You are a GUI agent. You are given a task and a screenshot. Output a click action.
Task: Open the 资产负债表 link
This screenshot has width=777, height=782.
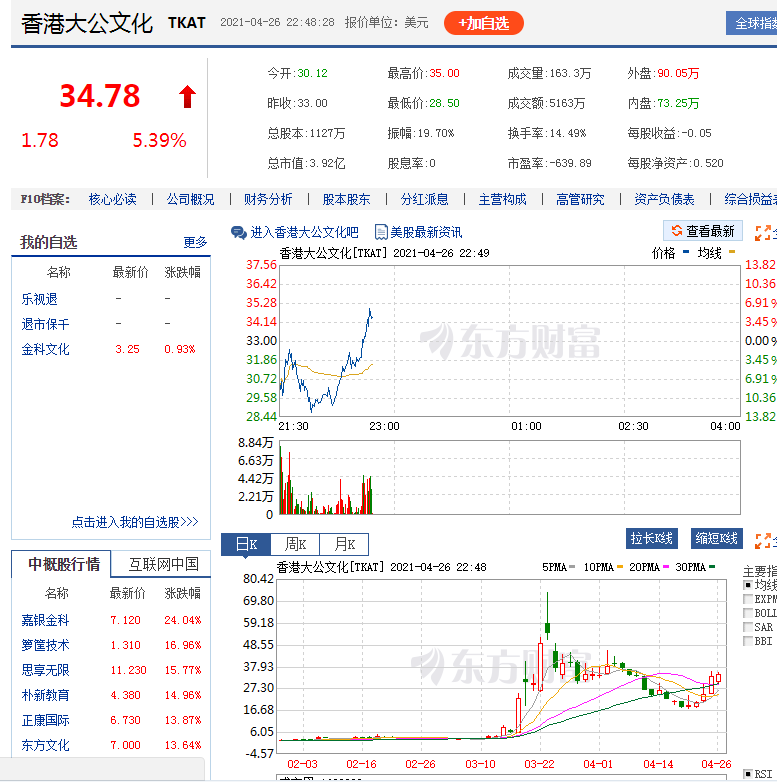tap(664, 199)
